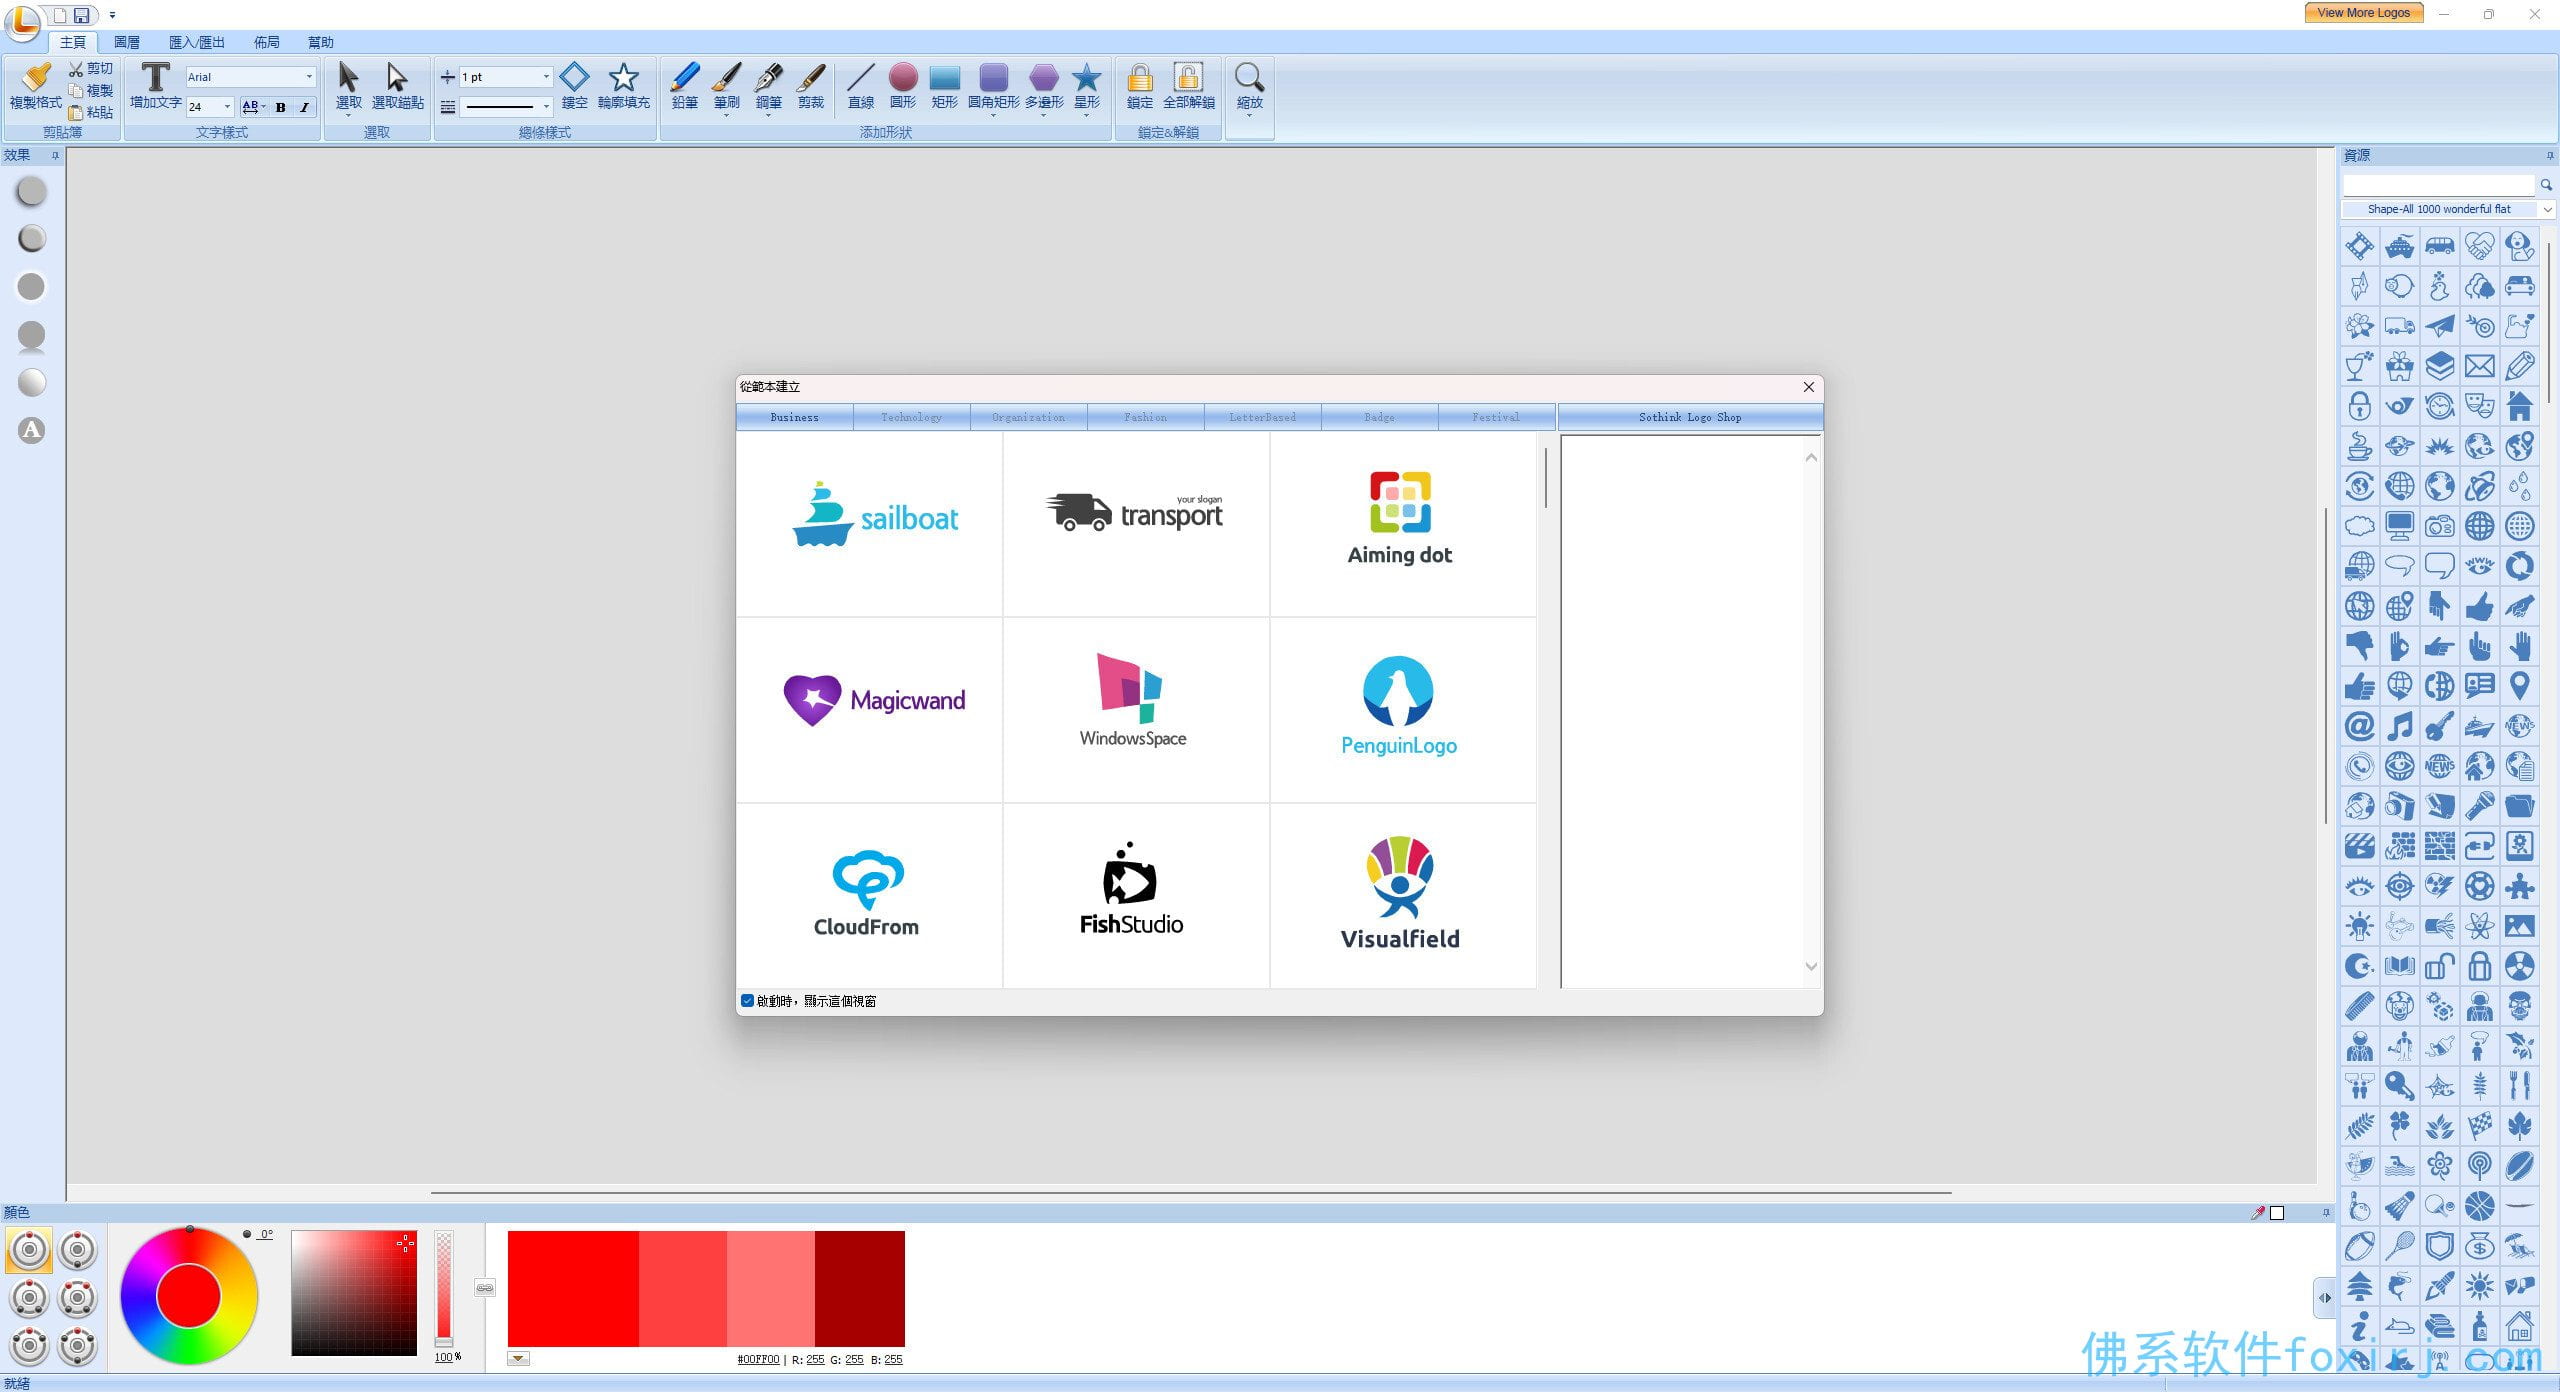Viewport: 2560px width, 1392px height.
Task: Open the dropdown arrow below the red swatches
Action: tap(518, 1358)
